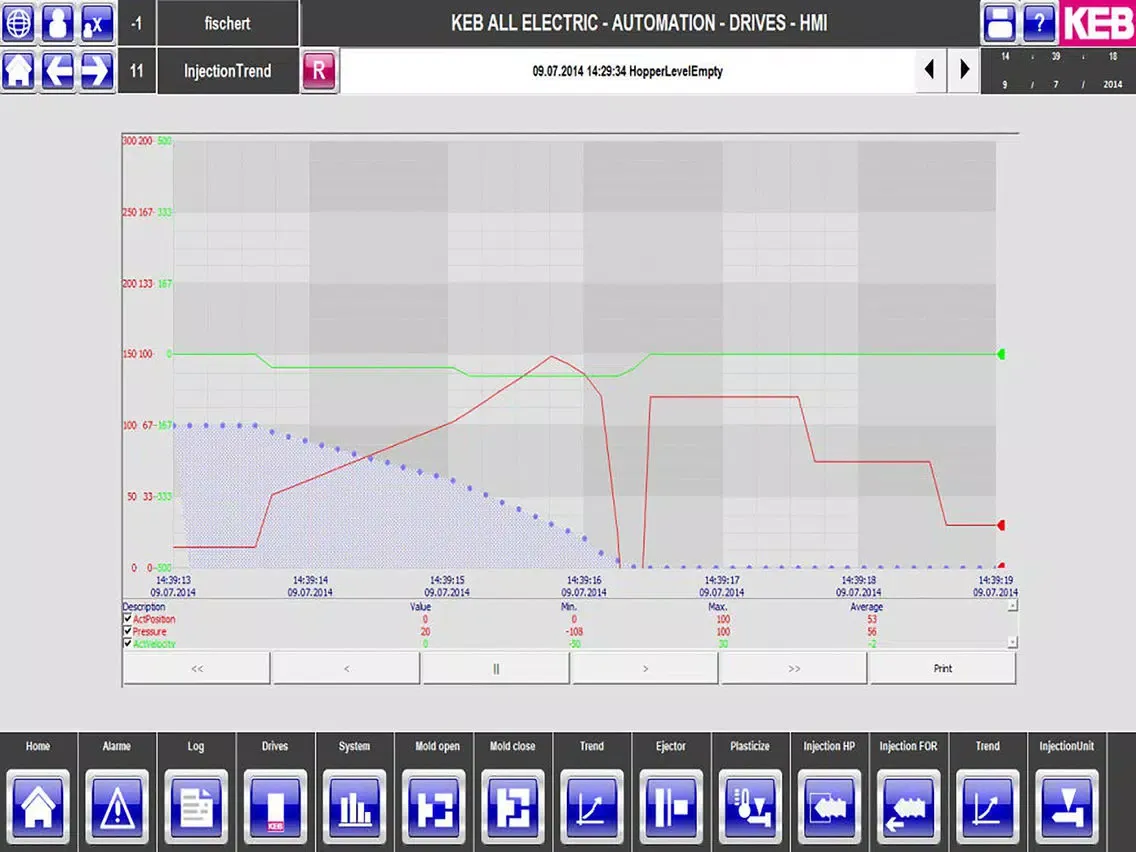Open the Log document icon
This screenshot has width=1136, height=852.
pos(196,805)
